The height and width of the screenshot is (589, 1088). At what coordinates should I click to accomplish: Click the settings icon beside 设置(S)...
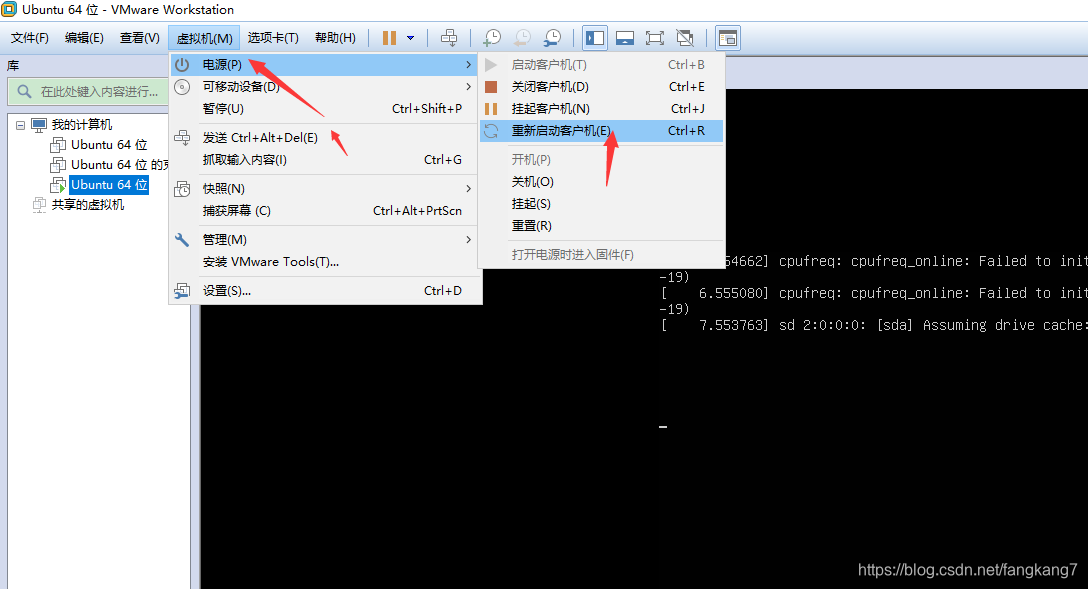182,291
